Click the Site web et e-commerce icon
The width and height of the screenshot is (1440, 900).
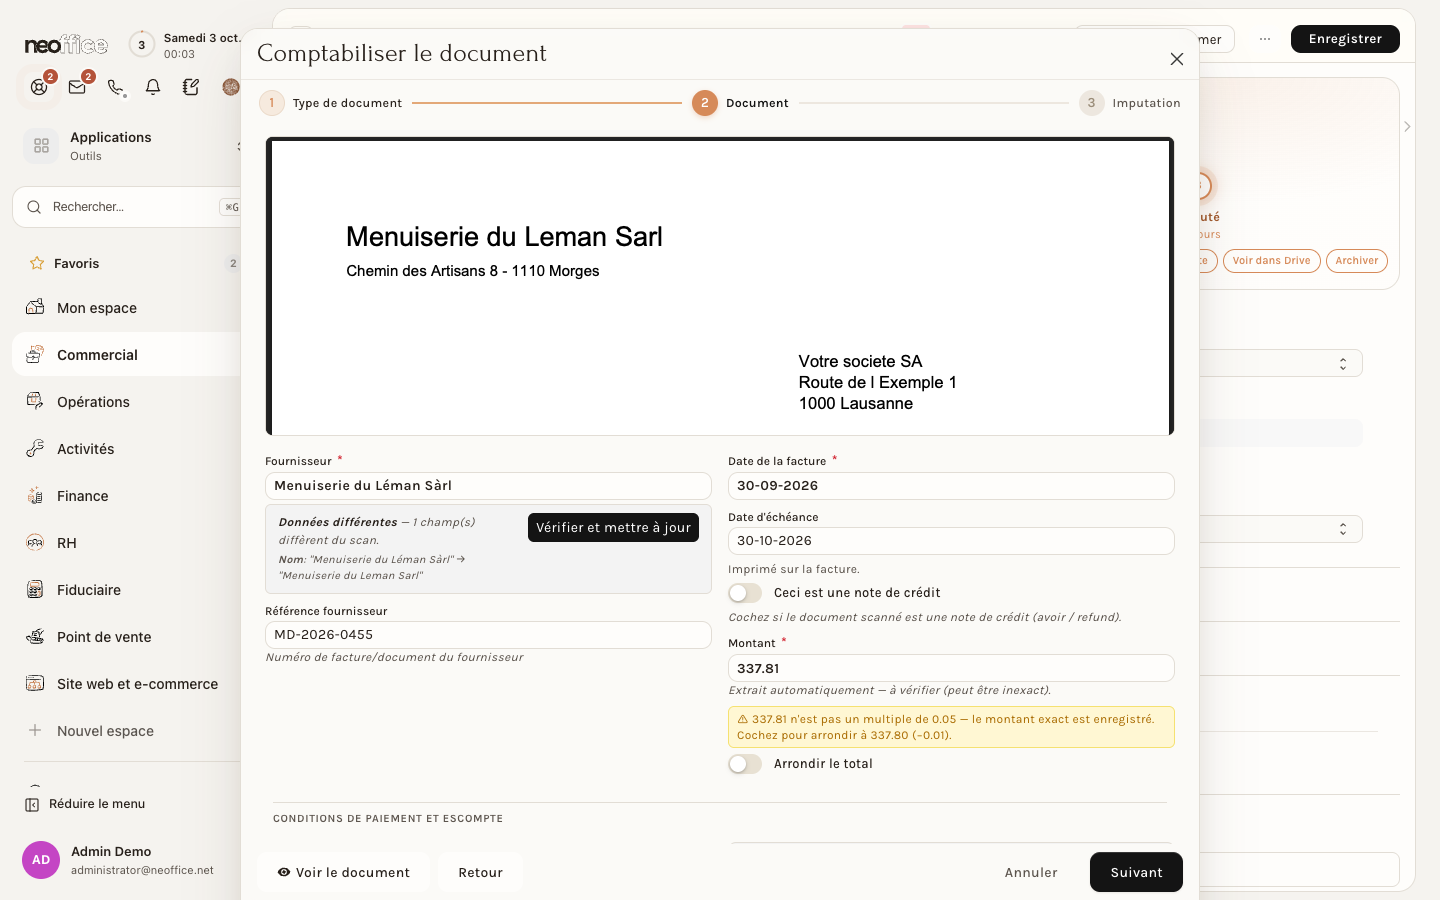pos(35,683)
